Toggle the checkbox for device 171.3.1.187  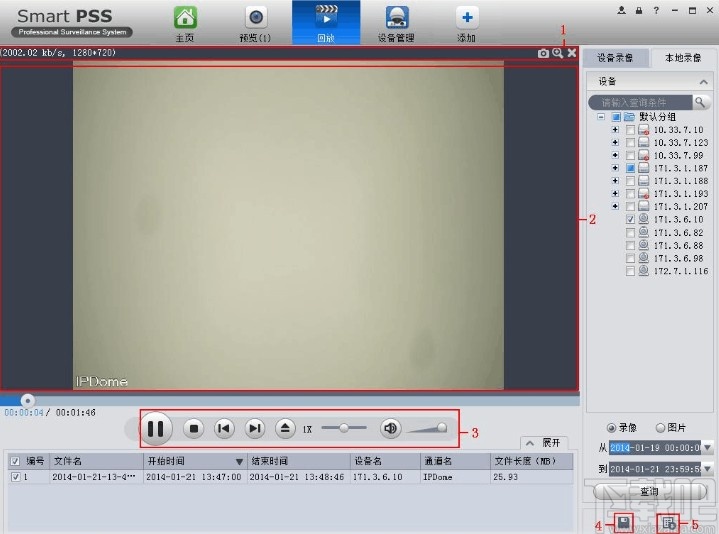click(631, 168)
